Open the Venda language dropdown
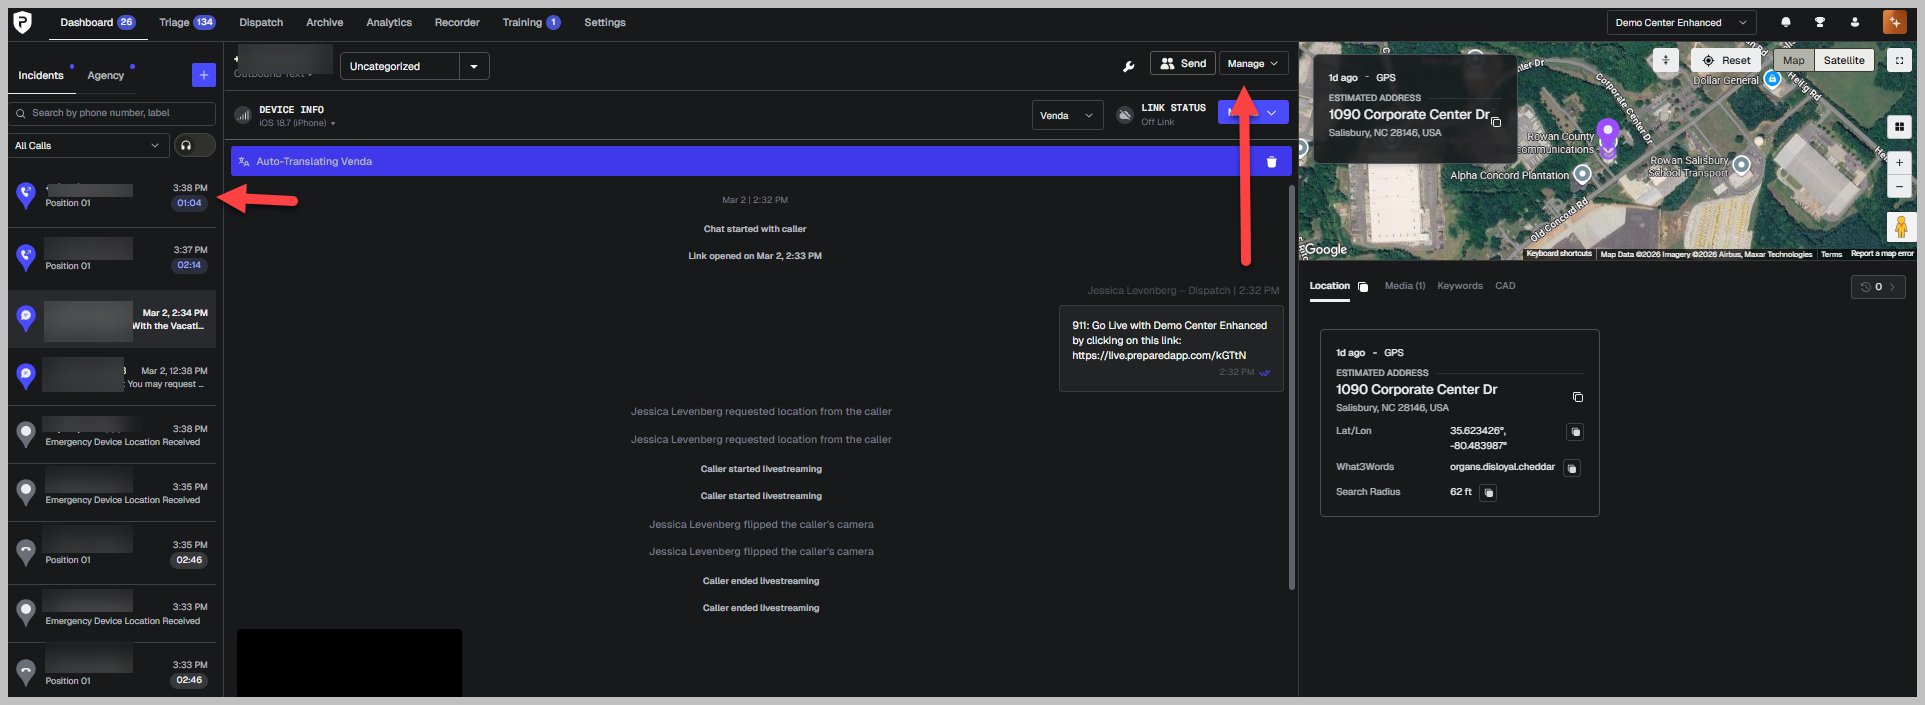 1067,115
